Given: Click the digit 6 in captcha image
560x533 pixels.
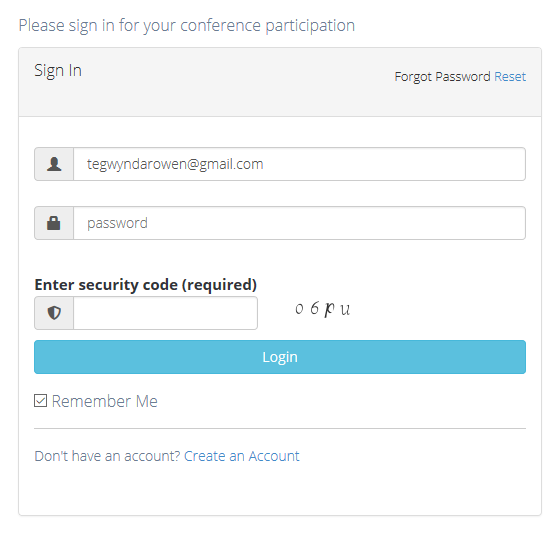Looking at the screenshot, I should coord(314,308).
